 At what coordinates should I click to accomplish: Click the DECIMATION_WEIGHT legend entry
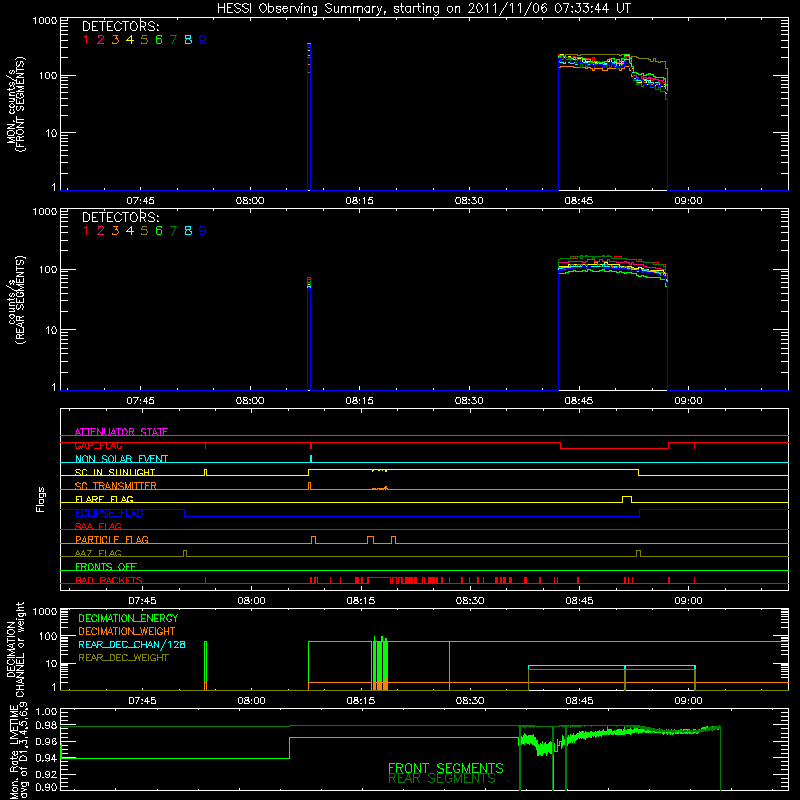click(127, 631)
